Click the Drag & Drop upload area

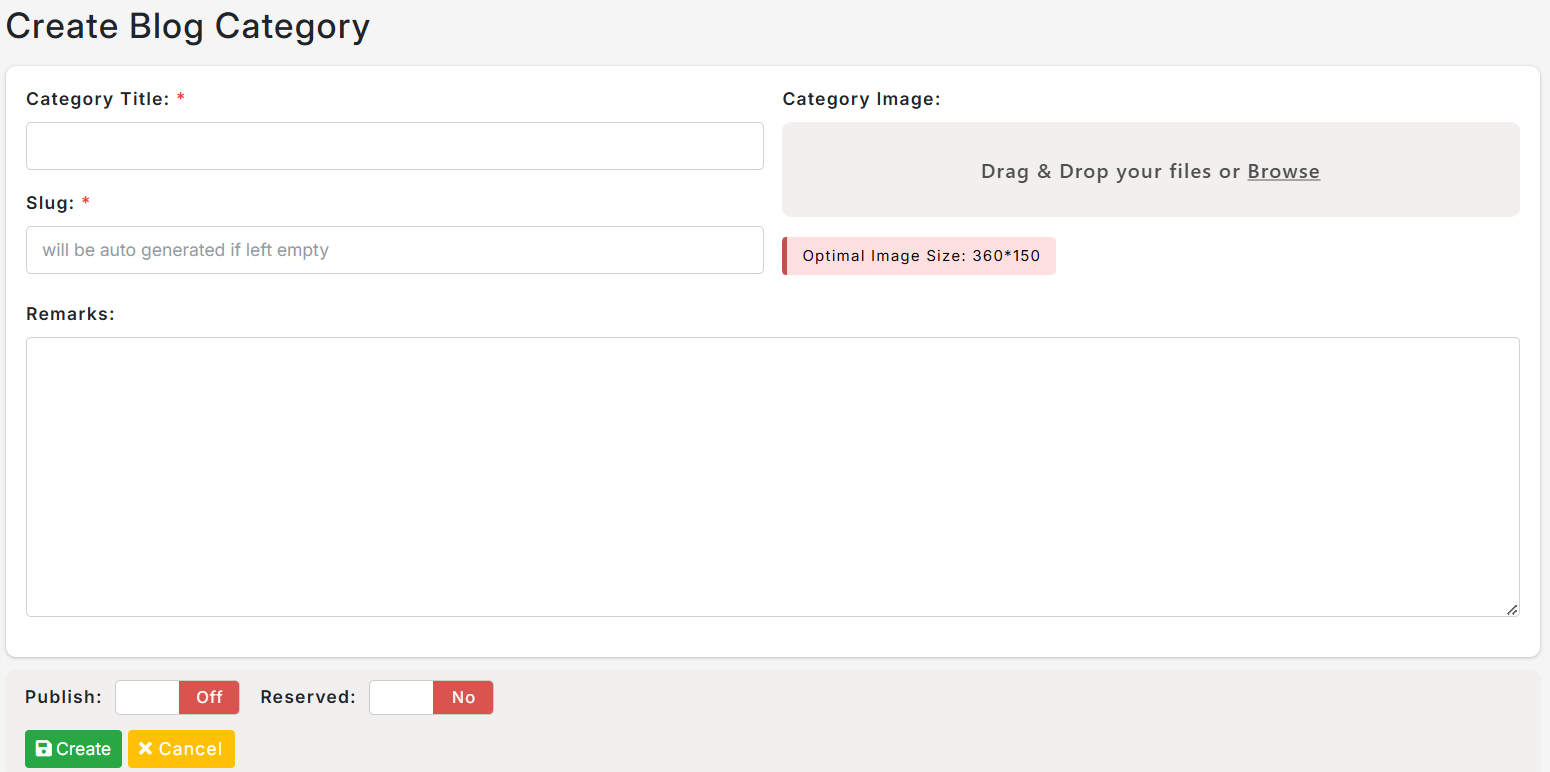[1150, 170]
